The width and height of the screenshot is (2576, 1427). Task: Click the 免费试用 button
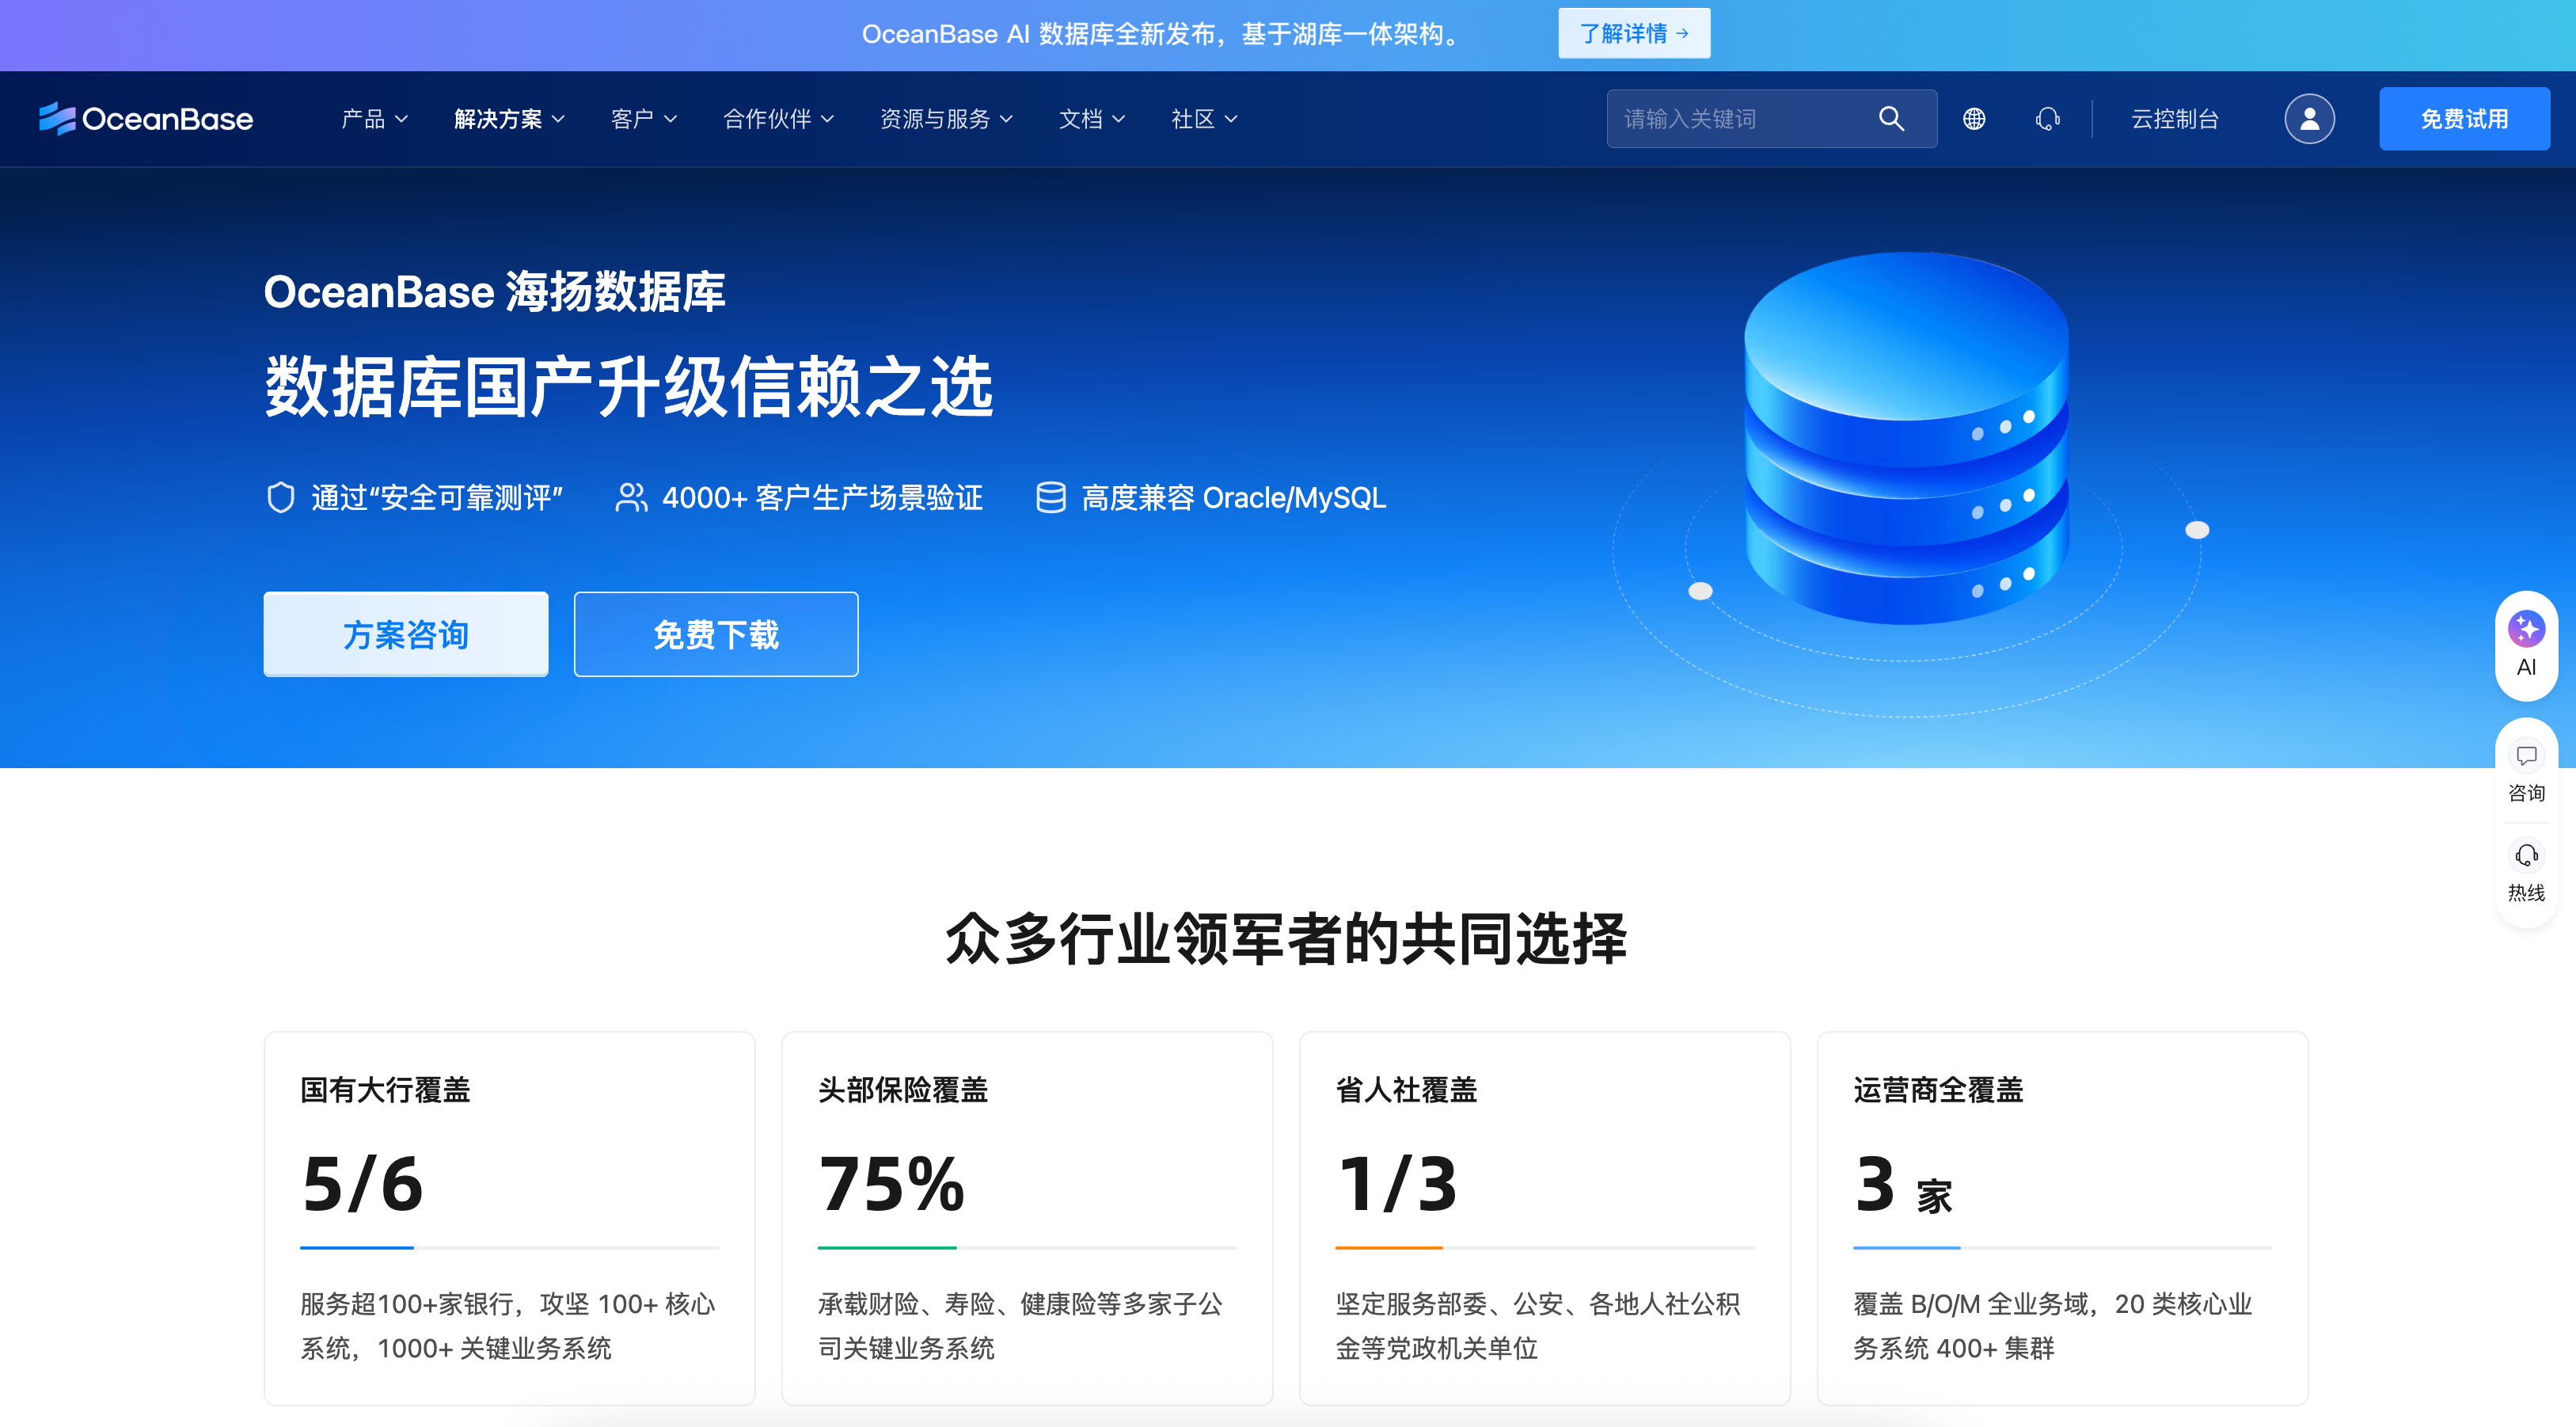pos(2464,119)
